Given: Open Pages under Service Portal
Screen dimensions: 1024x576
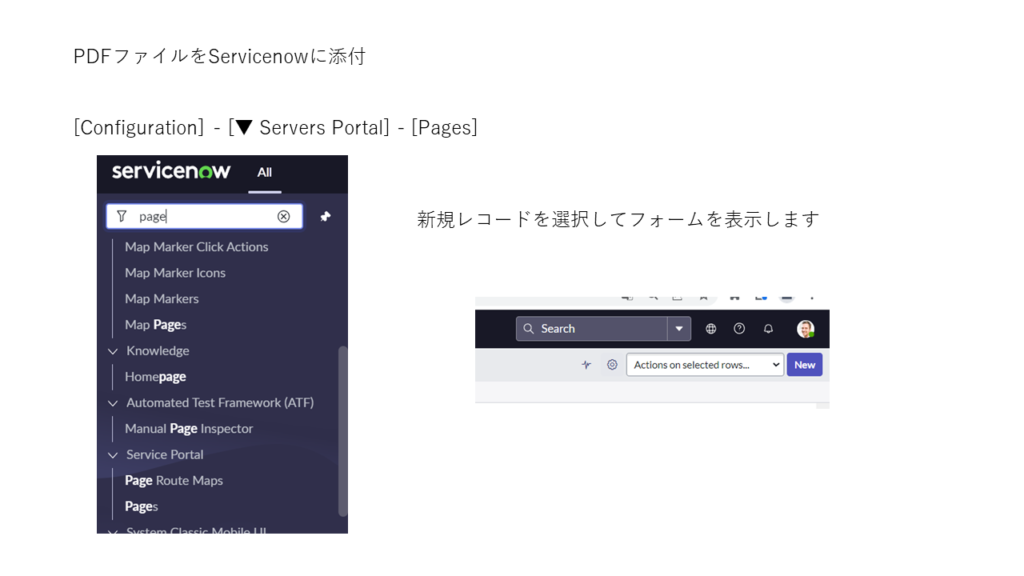Looking at the screenshot, I should (141, 506).
